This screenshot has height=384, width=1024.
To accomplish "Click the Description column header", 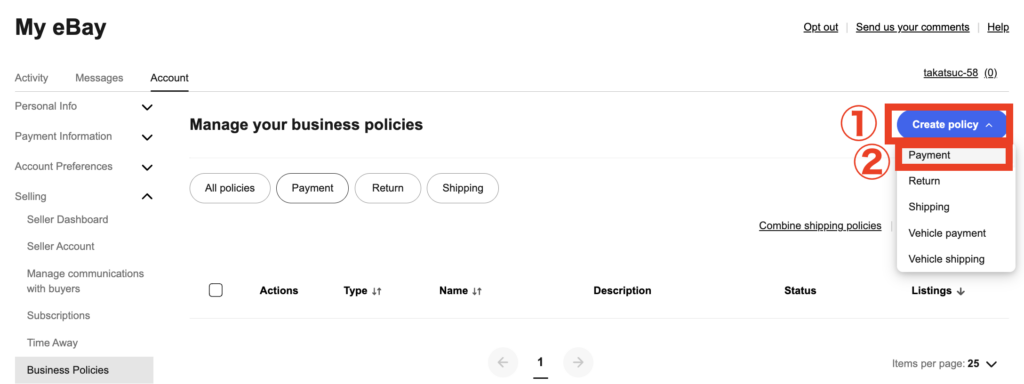I will click(x=622, y=291).
